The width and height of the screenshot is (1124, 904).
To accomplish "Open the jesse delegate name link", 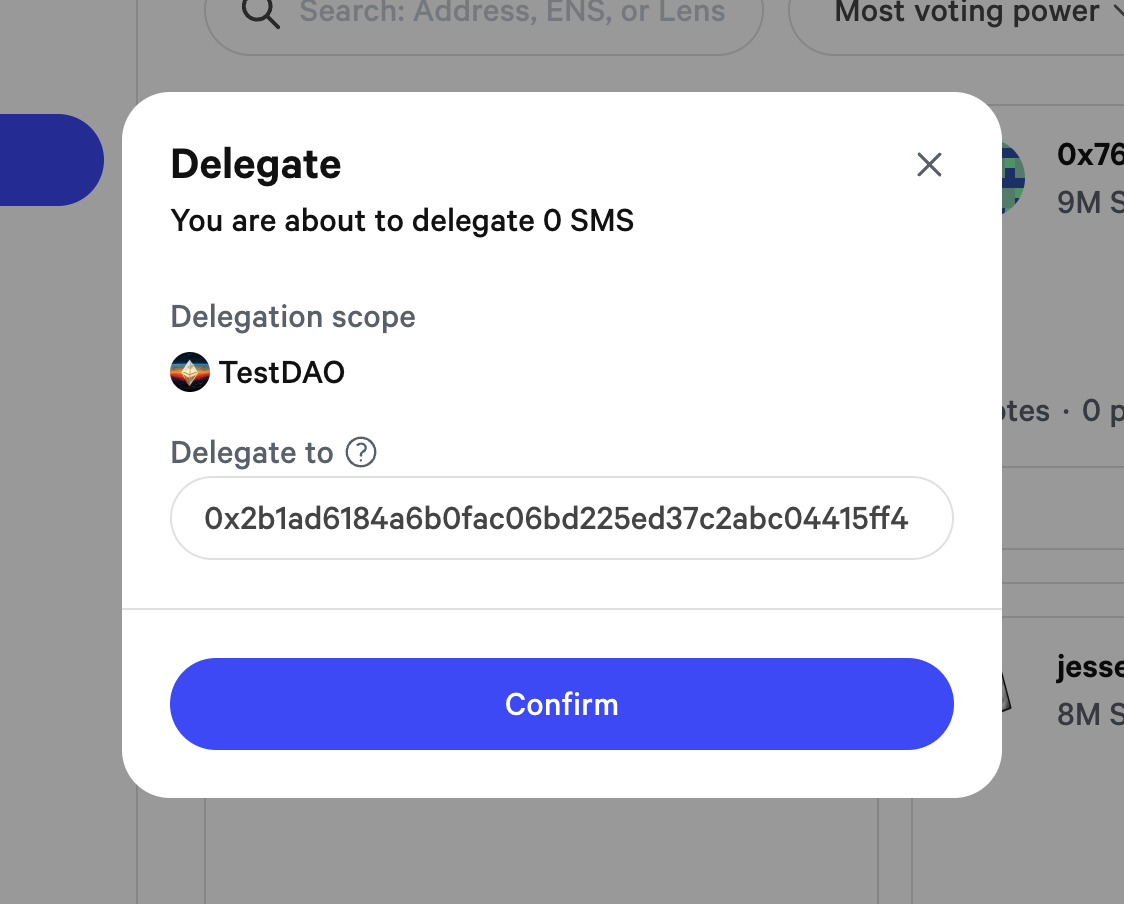I will [x=1090, y=667].
